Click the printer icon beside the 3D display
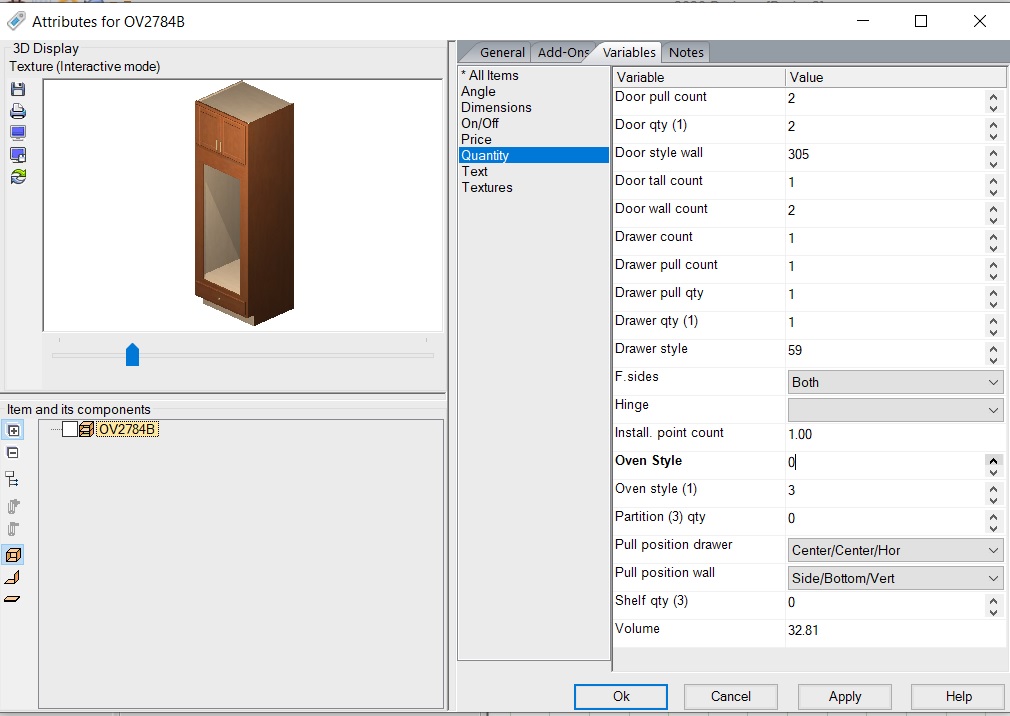1010x716 pixels. tap(18, 111)
